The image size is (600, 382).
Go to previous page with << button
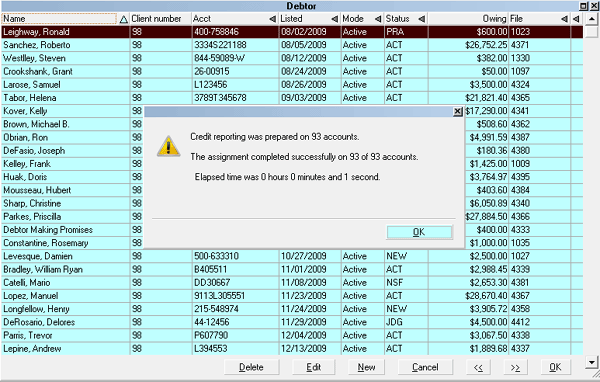(478, 367)
